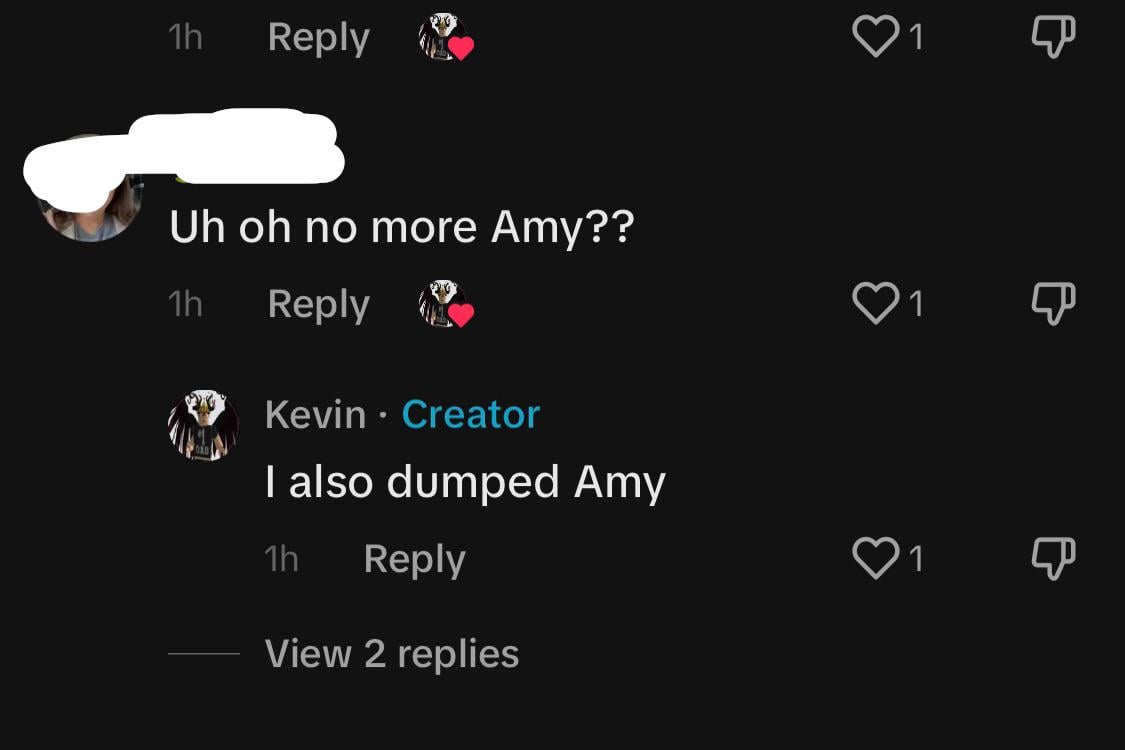Tap the like count beside Kevin's reply heart
This screenshot has height=750, width=1125.
pyautogui.click(x=915, y=558)
